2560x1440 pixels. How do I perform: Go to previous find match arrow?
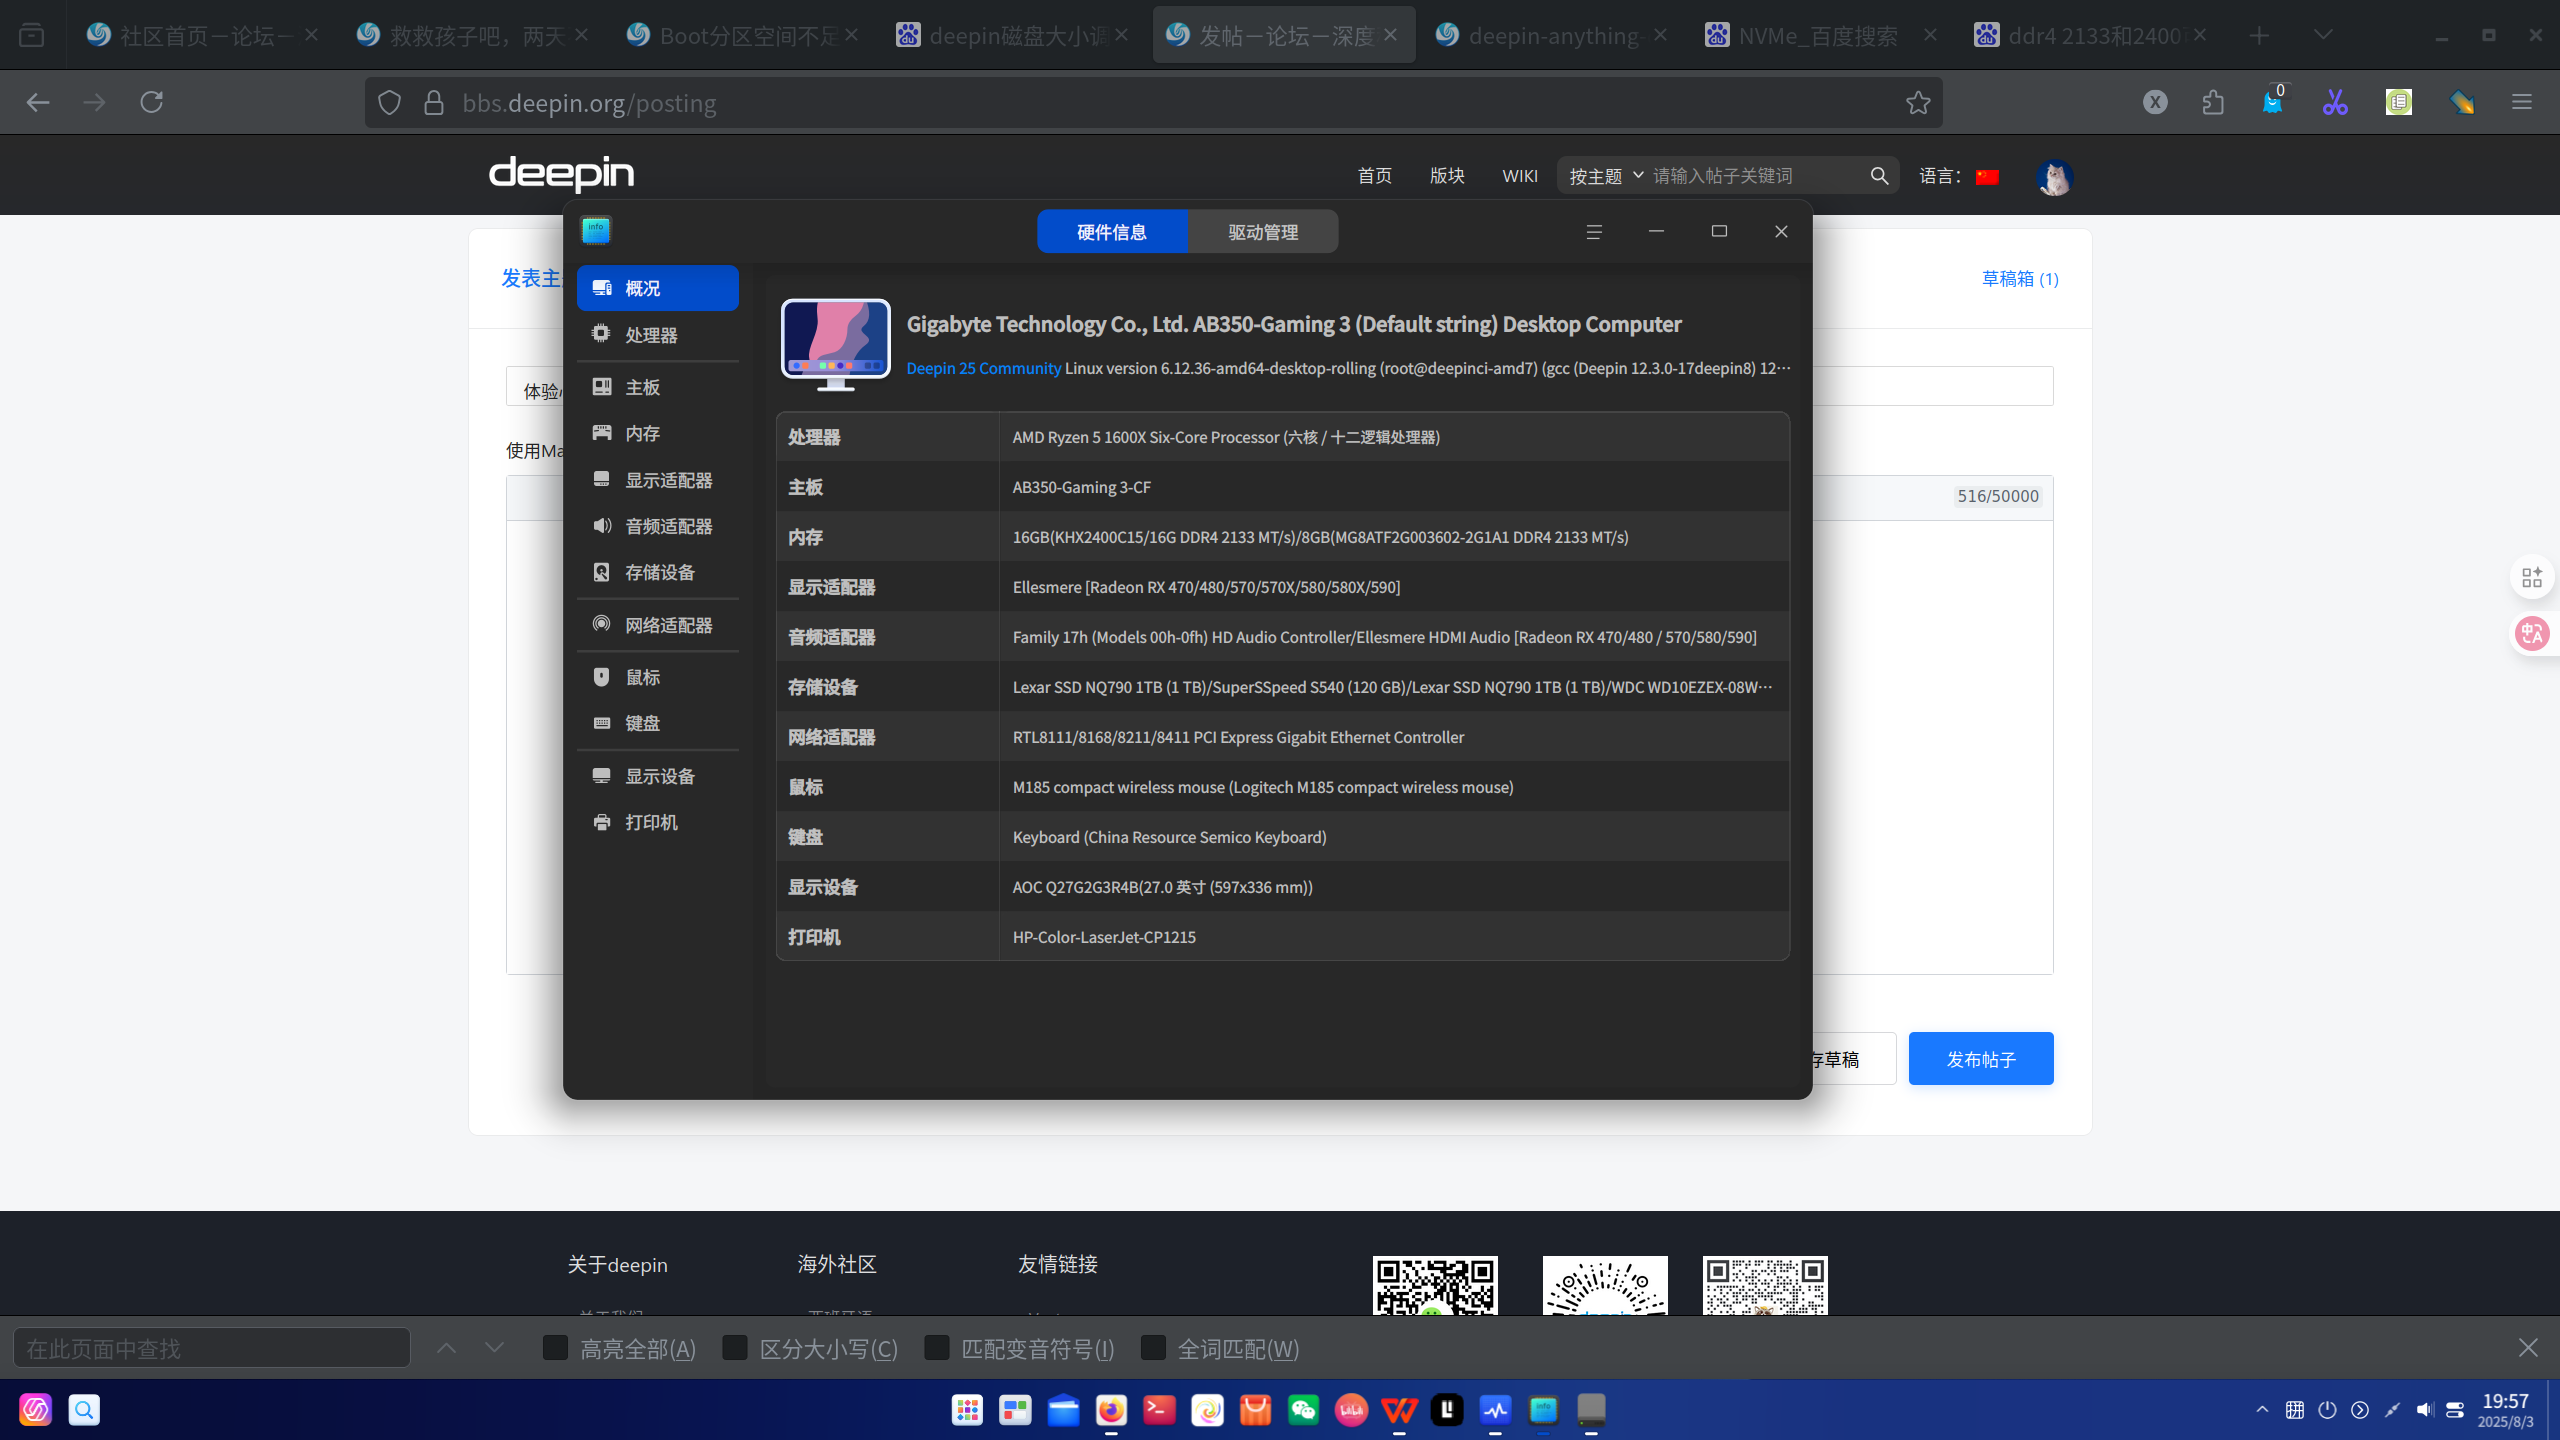pos(447,1348)
